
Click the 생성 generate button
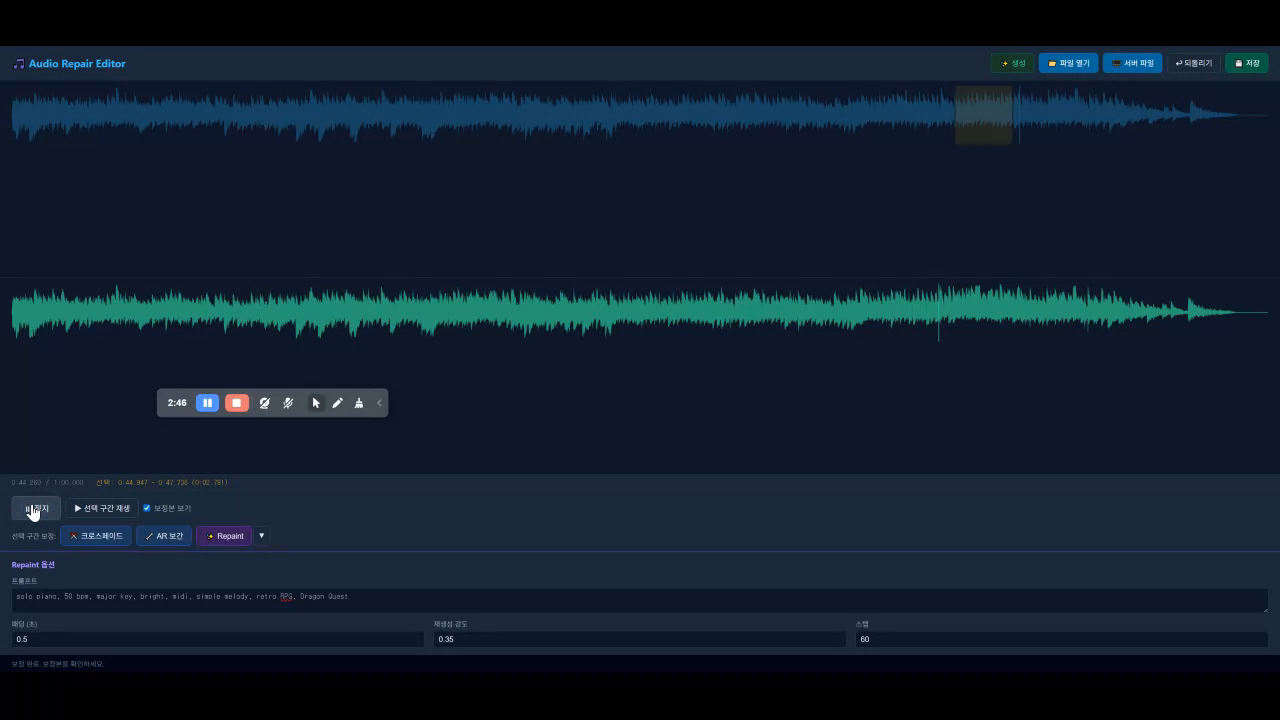[1013, 63]
